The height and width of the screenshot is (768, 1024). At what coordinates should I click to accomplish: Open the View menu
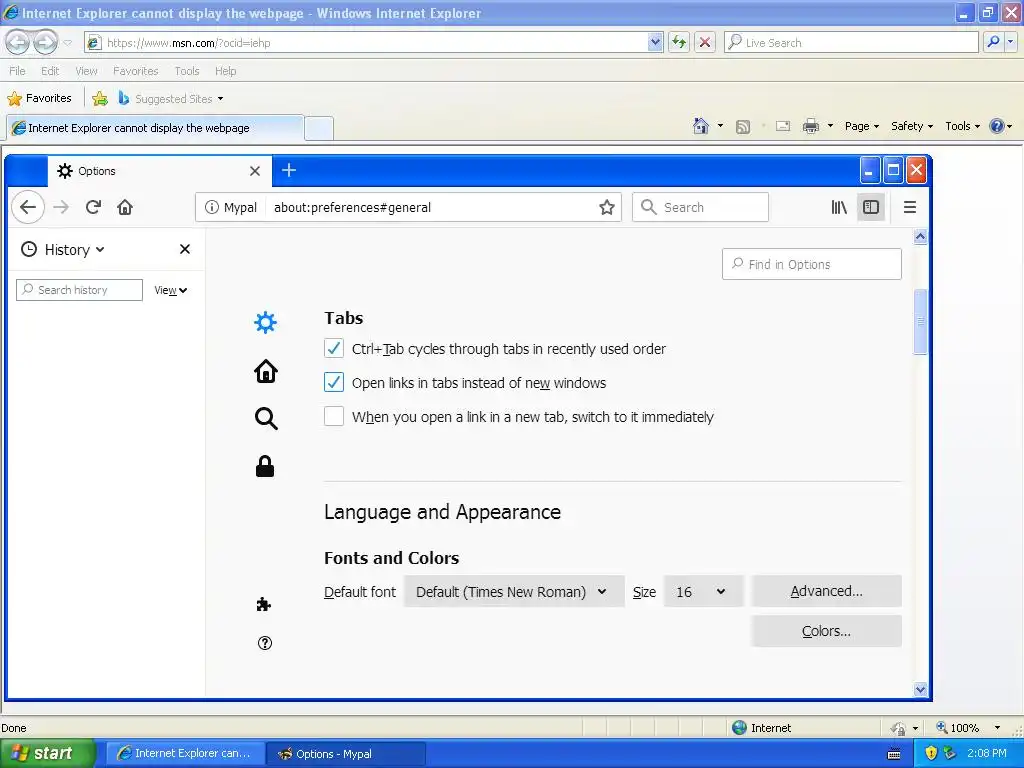pos(86,71)
